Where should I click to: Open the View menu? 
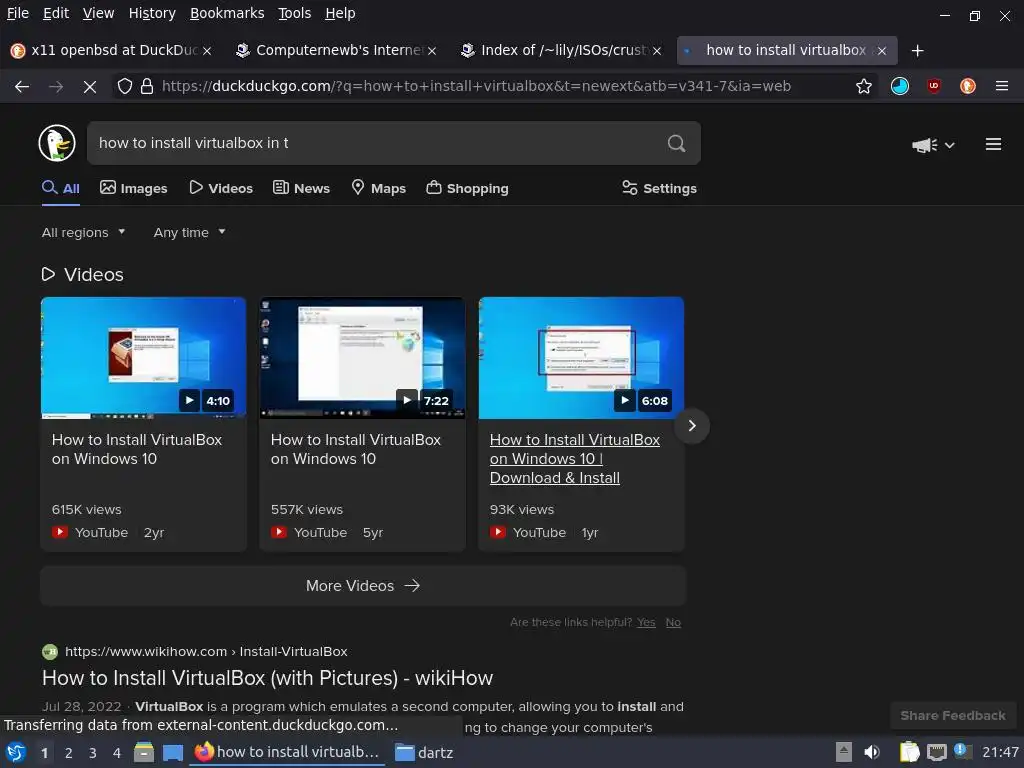tap(98, 14)
